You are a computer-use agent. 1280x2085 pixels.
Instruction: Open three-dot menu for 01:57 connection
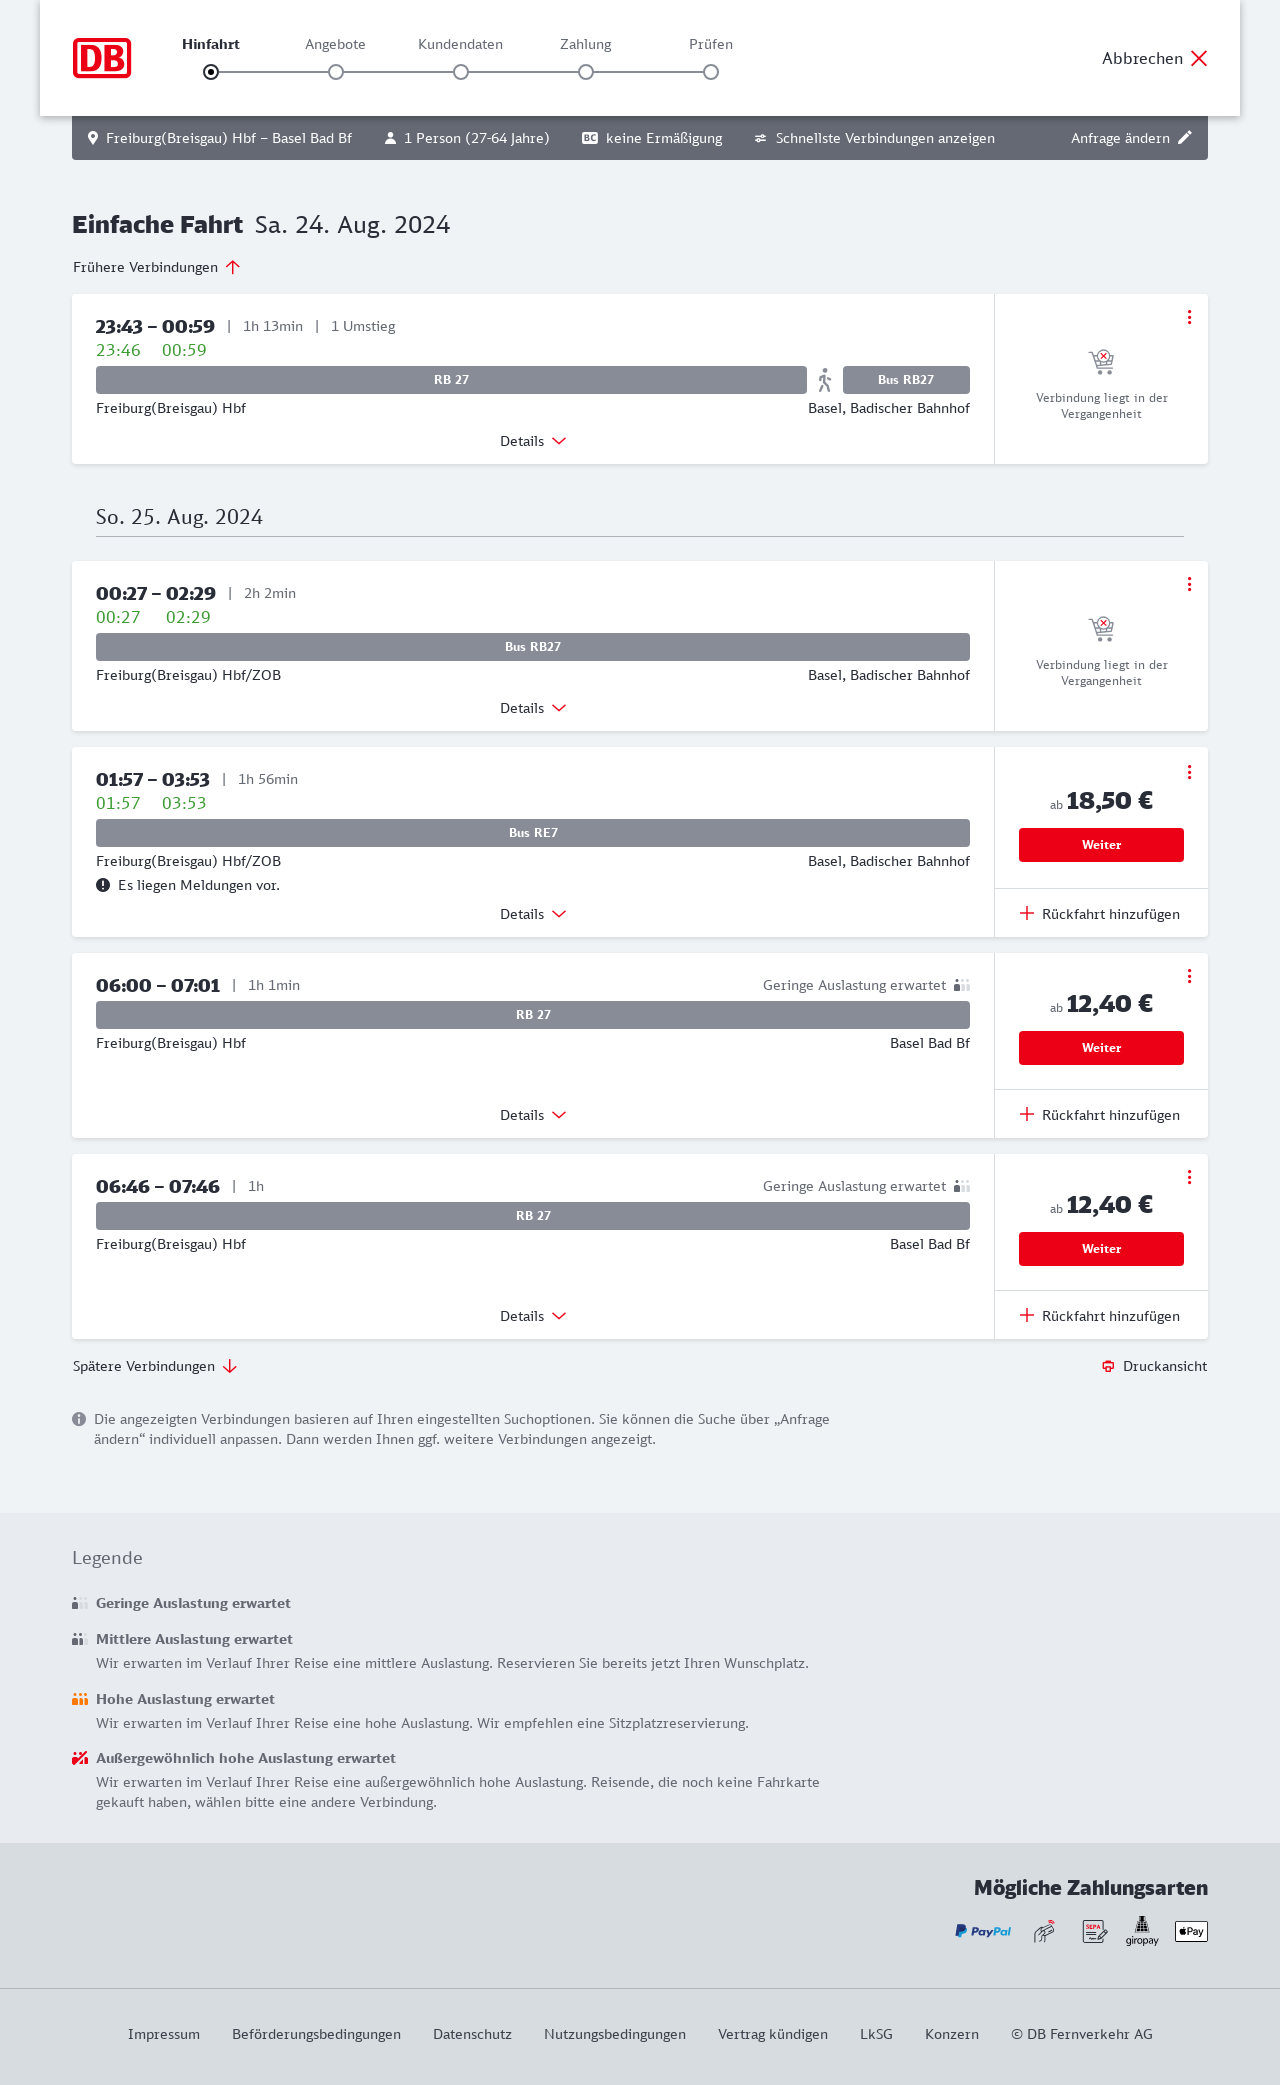coord(1189,772)
